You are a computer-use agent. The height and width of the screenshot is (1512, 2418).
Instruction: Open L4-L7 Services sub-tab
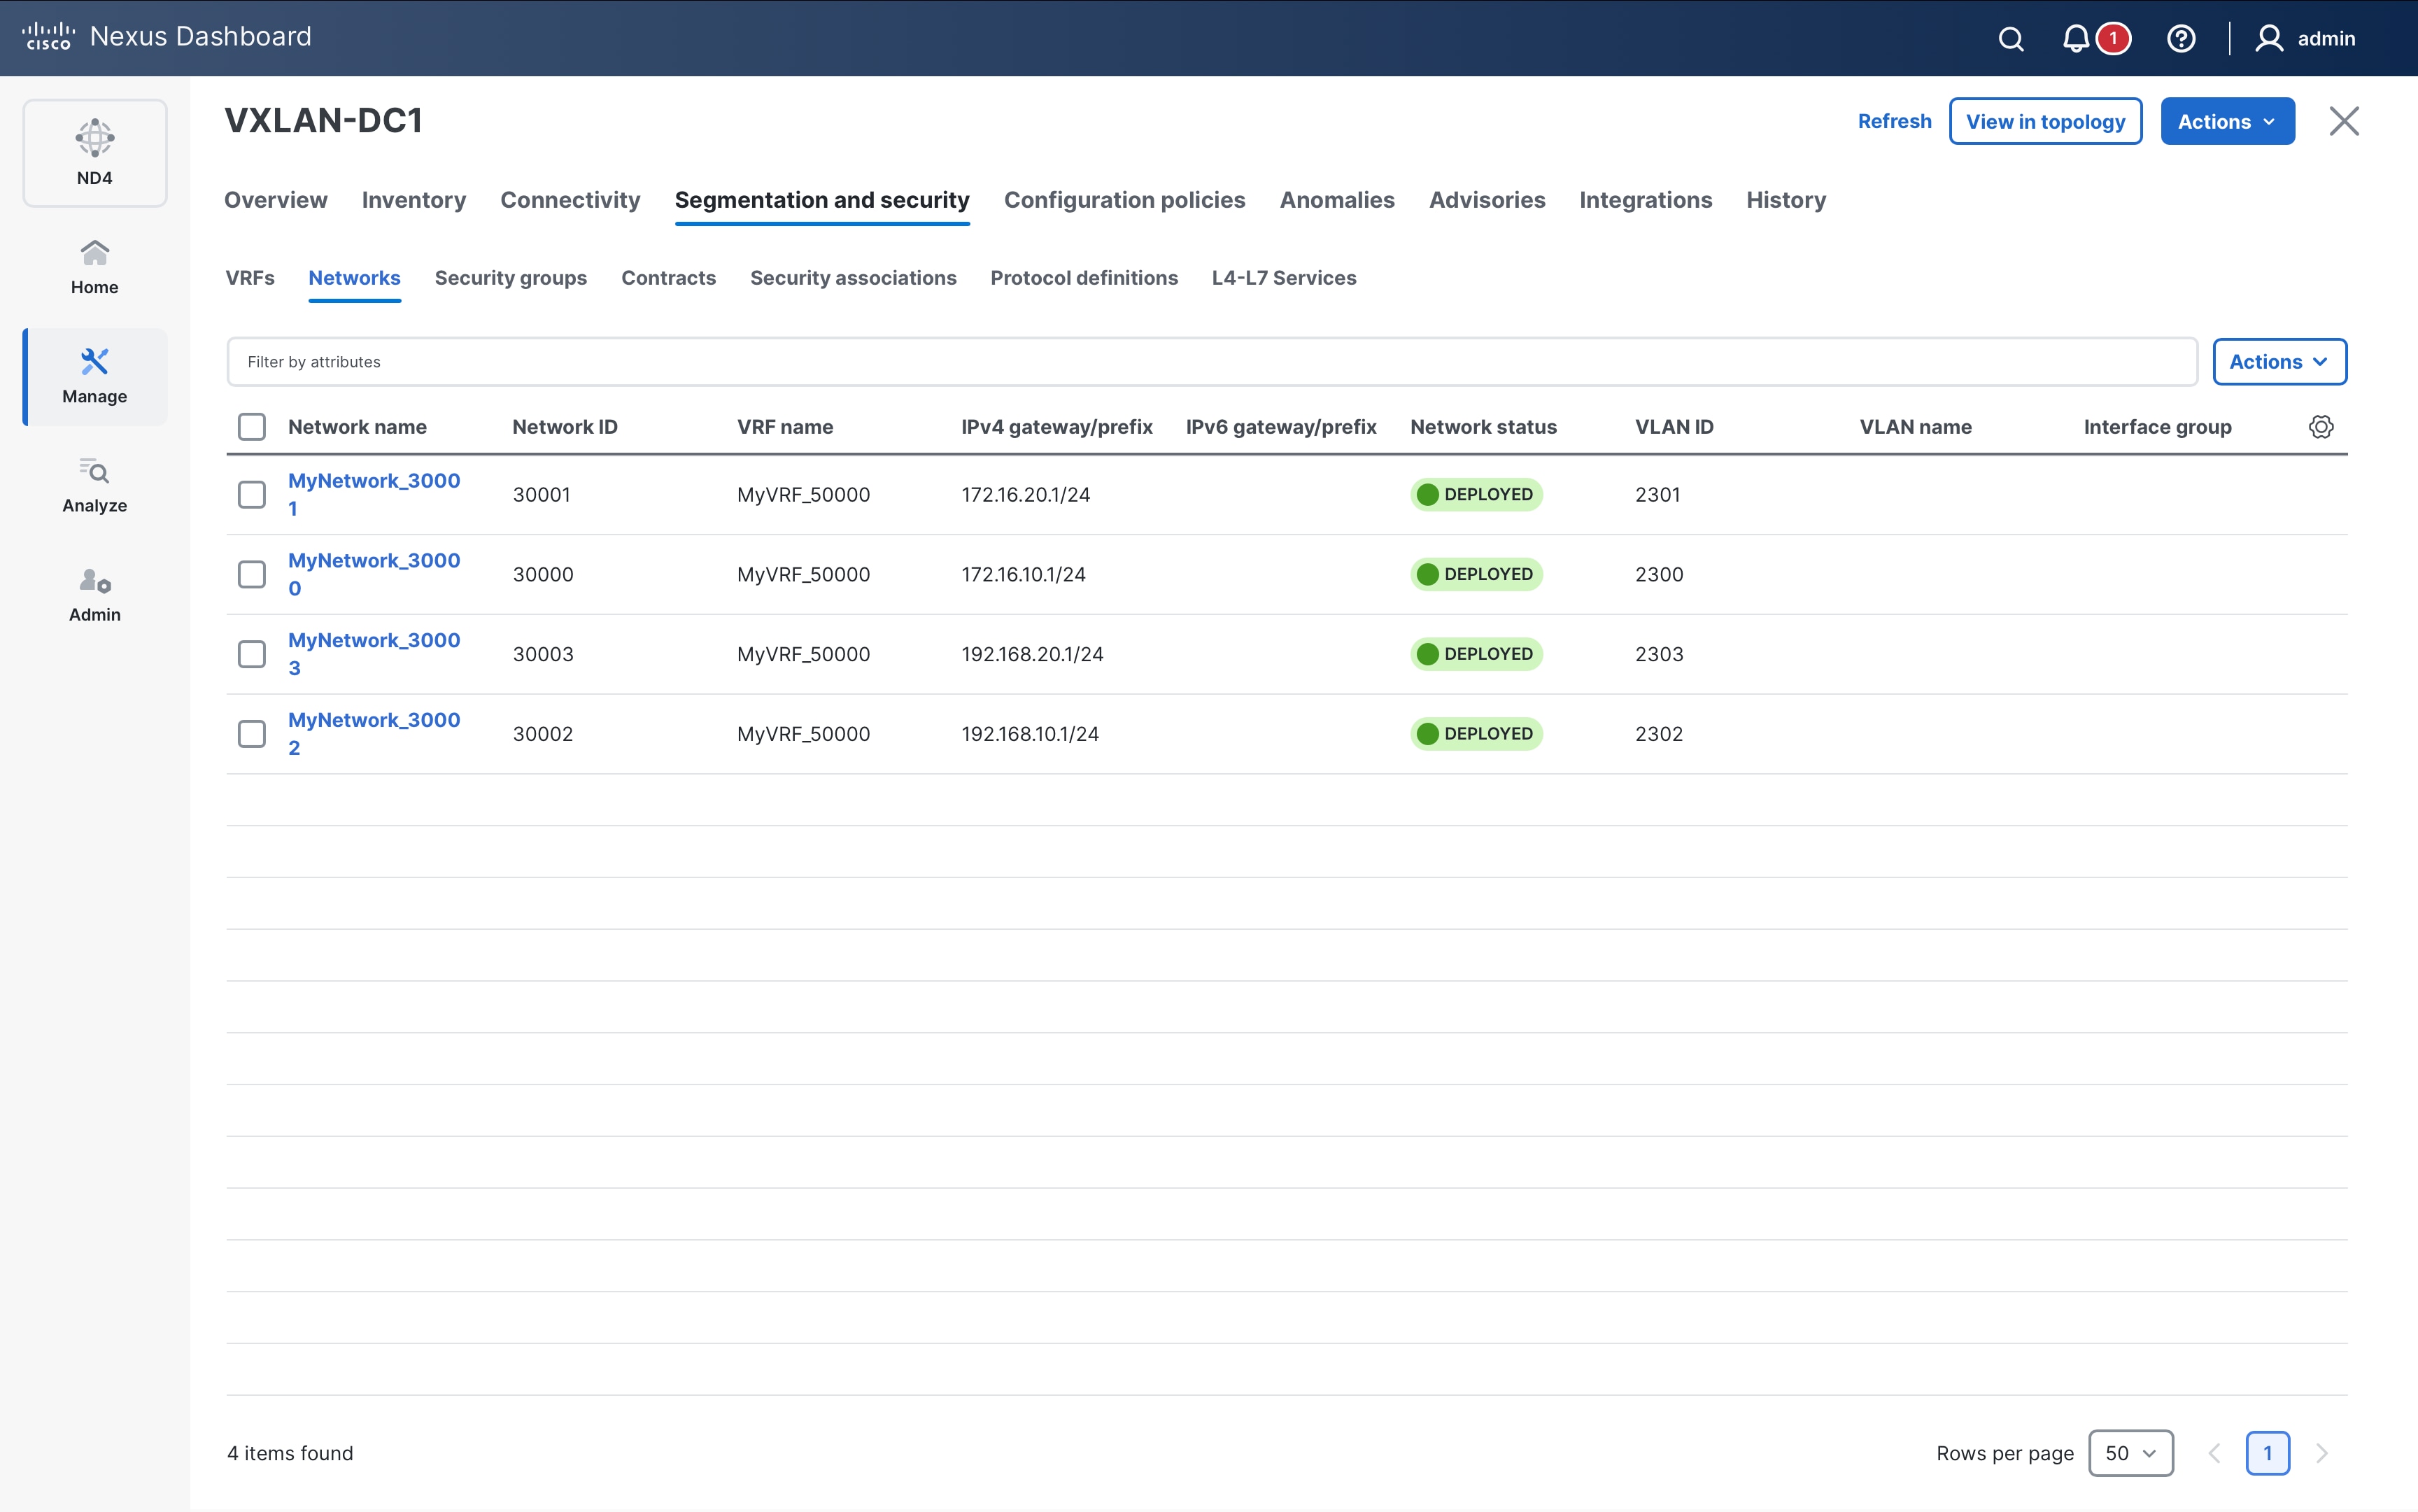1284,278
